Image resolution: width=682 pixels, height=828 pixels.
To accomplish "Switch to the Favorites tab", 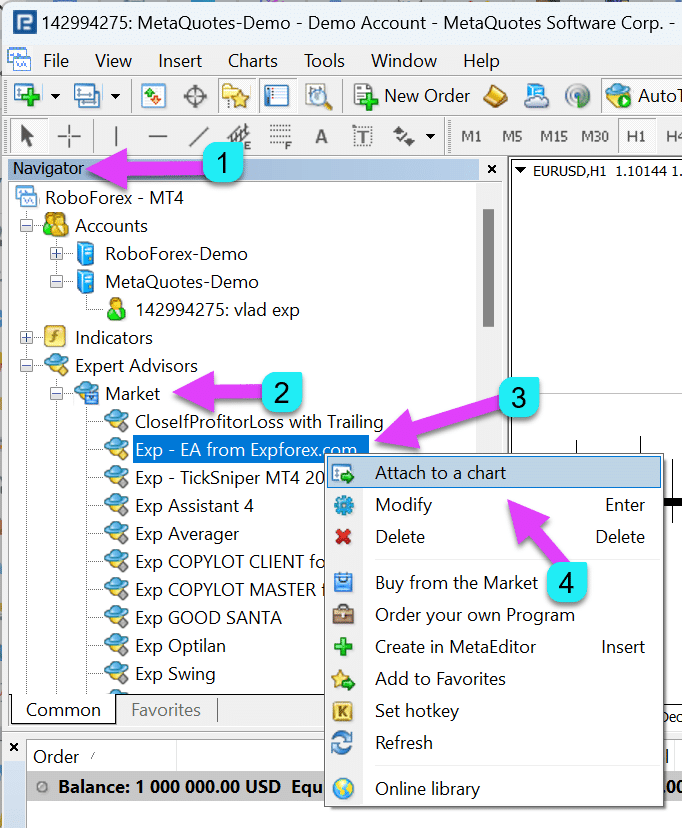I will pyautogui.click(x=166, y=710).
